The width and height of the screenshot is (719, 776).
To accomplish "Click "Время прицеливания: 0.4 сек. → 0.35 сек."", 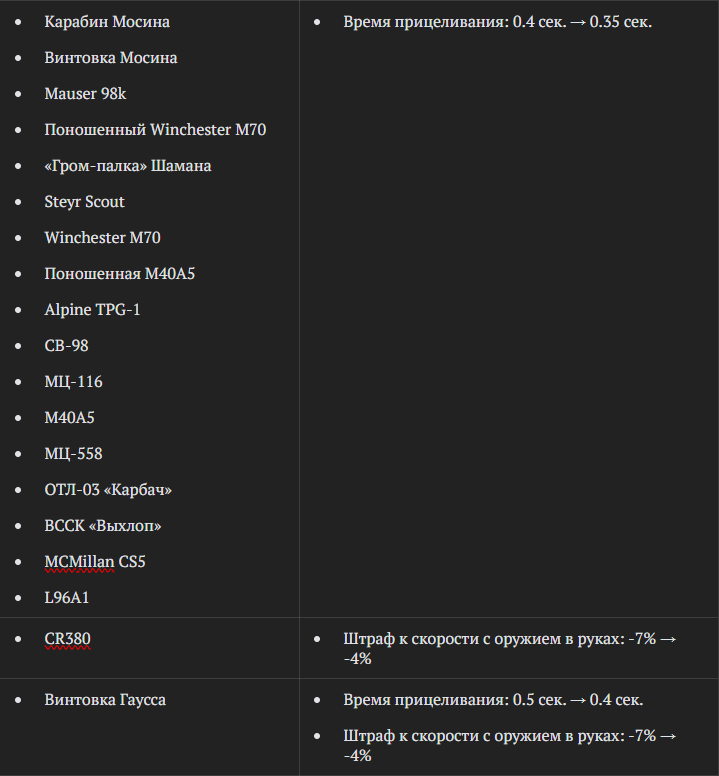I will click(497, 22).
